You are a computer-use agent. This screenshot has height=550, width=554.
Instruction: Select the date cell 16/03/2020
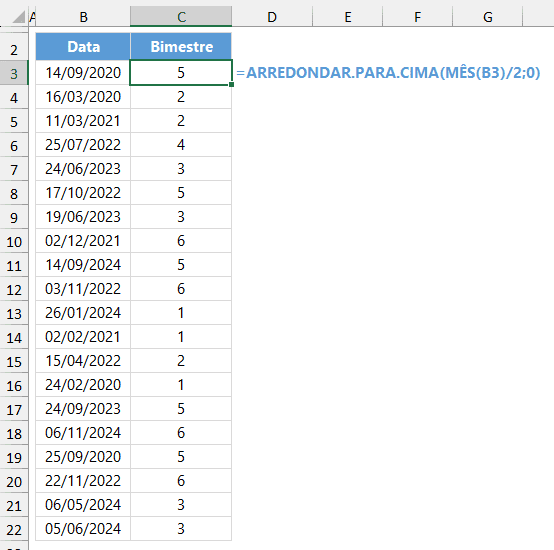[83, 97]
